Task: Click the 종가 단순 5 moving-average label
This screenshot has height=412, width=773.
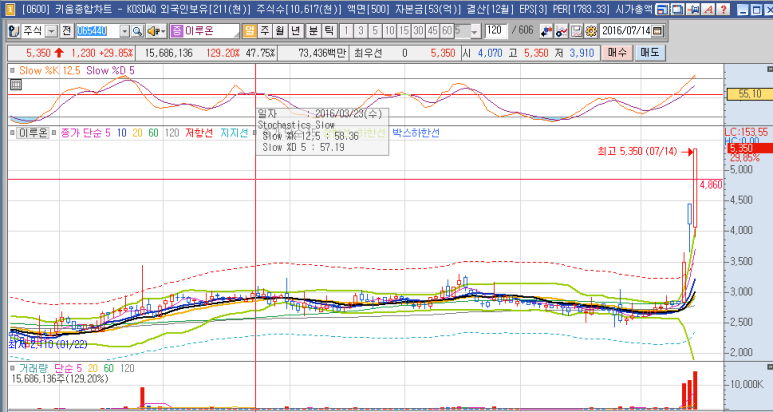Action: 85,133
